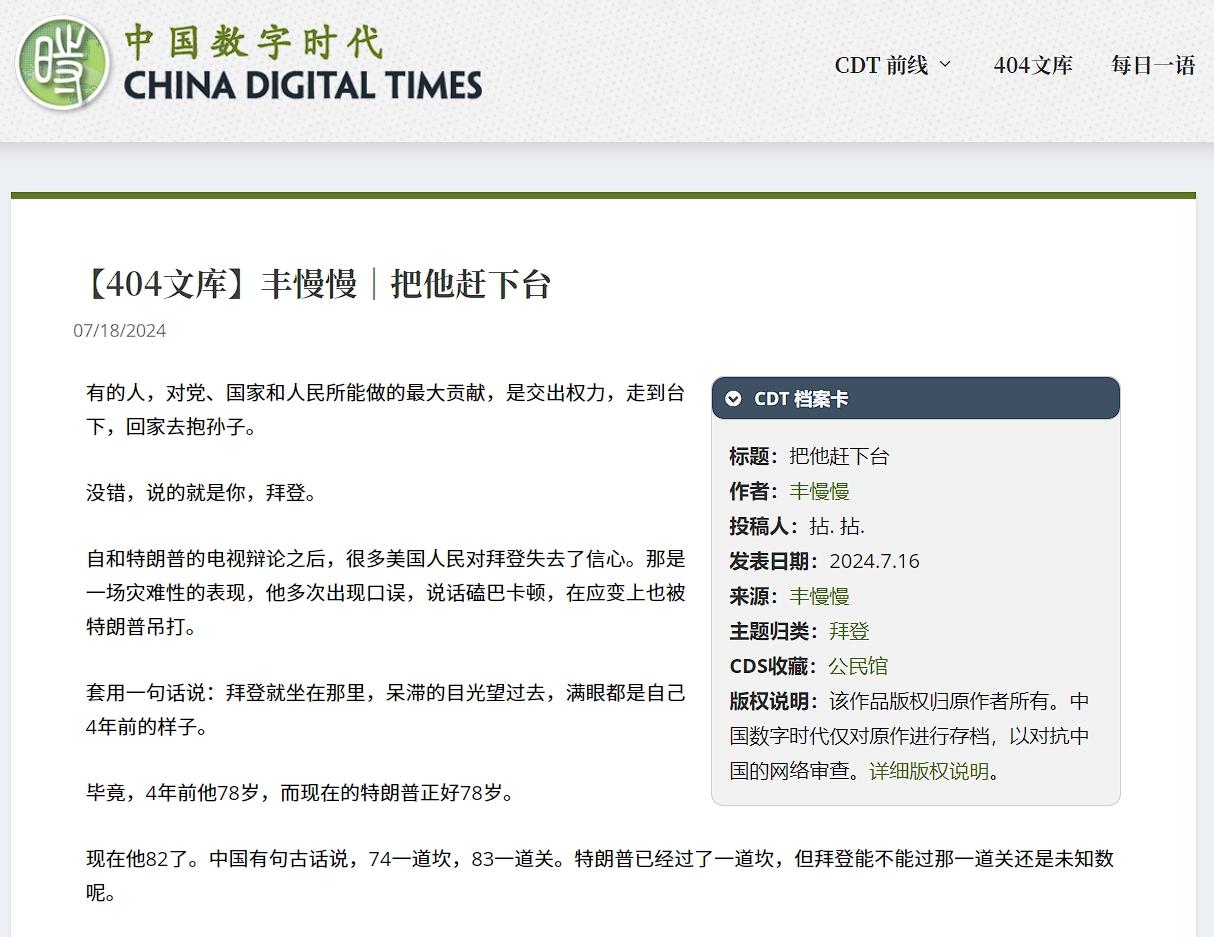The image size is (1214, 937).
Task: Click the 标题 value 把他赶下台 in card
Action: [839, 456]
